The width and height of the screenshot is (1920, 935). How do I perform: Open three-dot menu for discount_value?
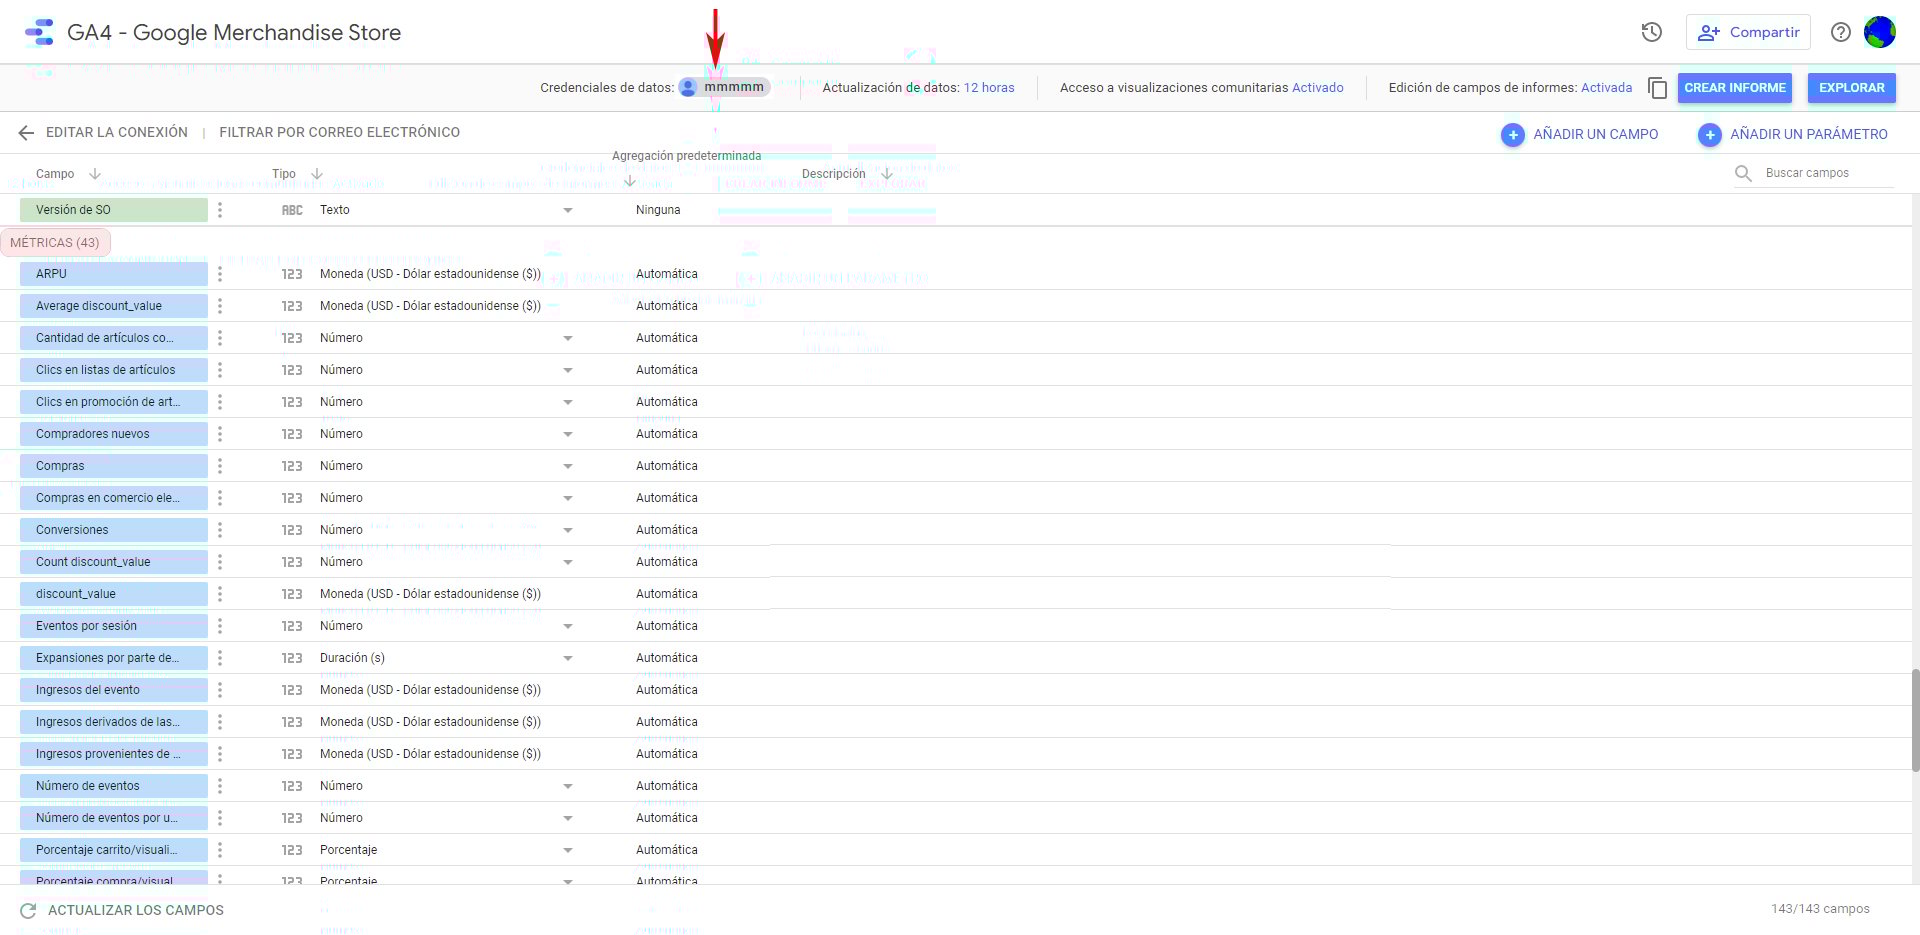[220, 594]
